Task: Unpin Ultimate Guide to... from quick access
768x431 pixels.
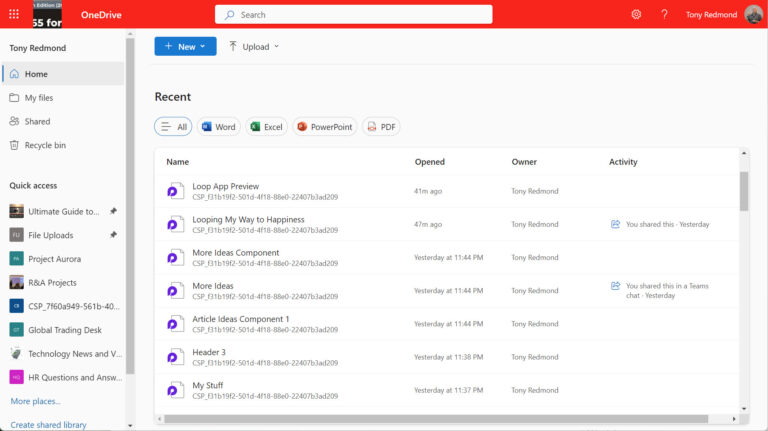Action: pyautogui.click(x=113, y=211)
